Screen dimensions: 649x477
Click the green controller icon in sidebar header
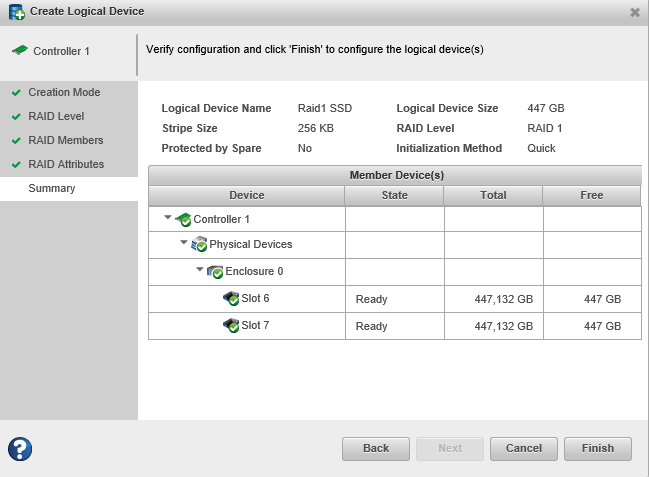pyautogui.click(x=19, y=51)
